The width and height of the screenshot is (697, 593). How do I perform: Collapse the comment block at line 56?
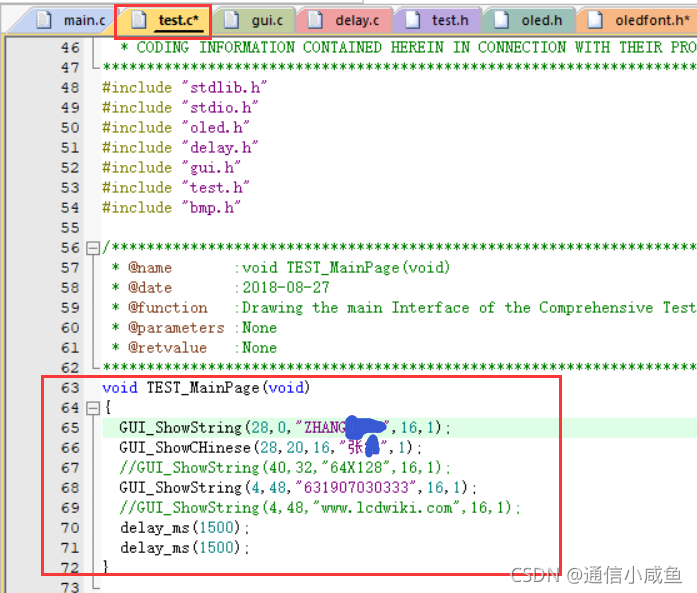93,248
